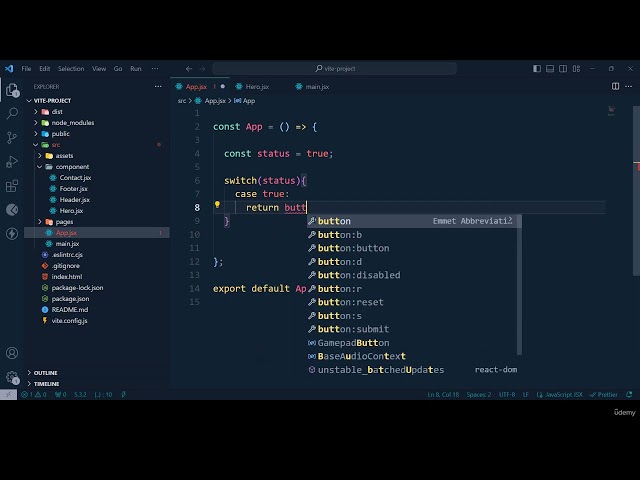Open the Search view in activity bar

coord(12,113)
